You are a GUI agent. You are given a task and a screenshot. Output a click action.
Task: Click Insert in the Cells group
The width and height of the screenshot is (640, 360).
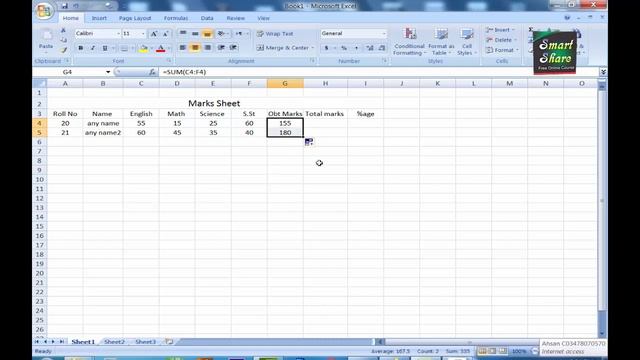pos(500,30)
